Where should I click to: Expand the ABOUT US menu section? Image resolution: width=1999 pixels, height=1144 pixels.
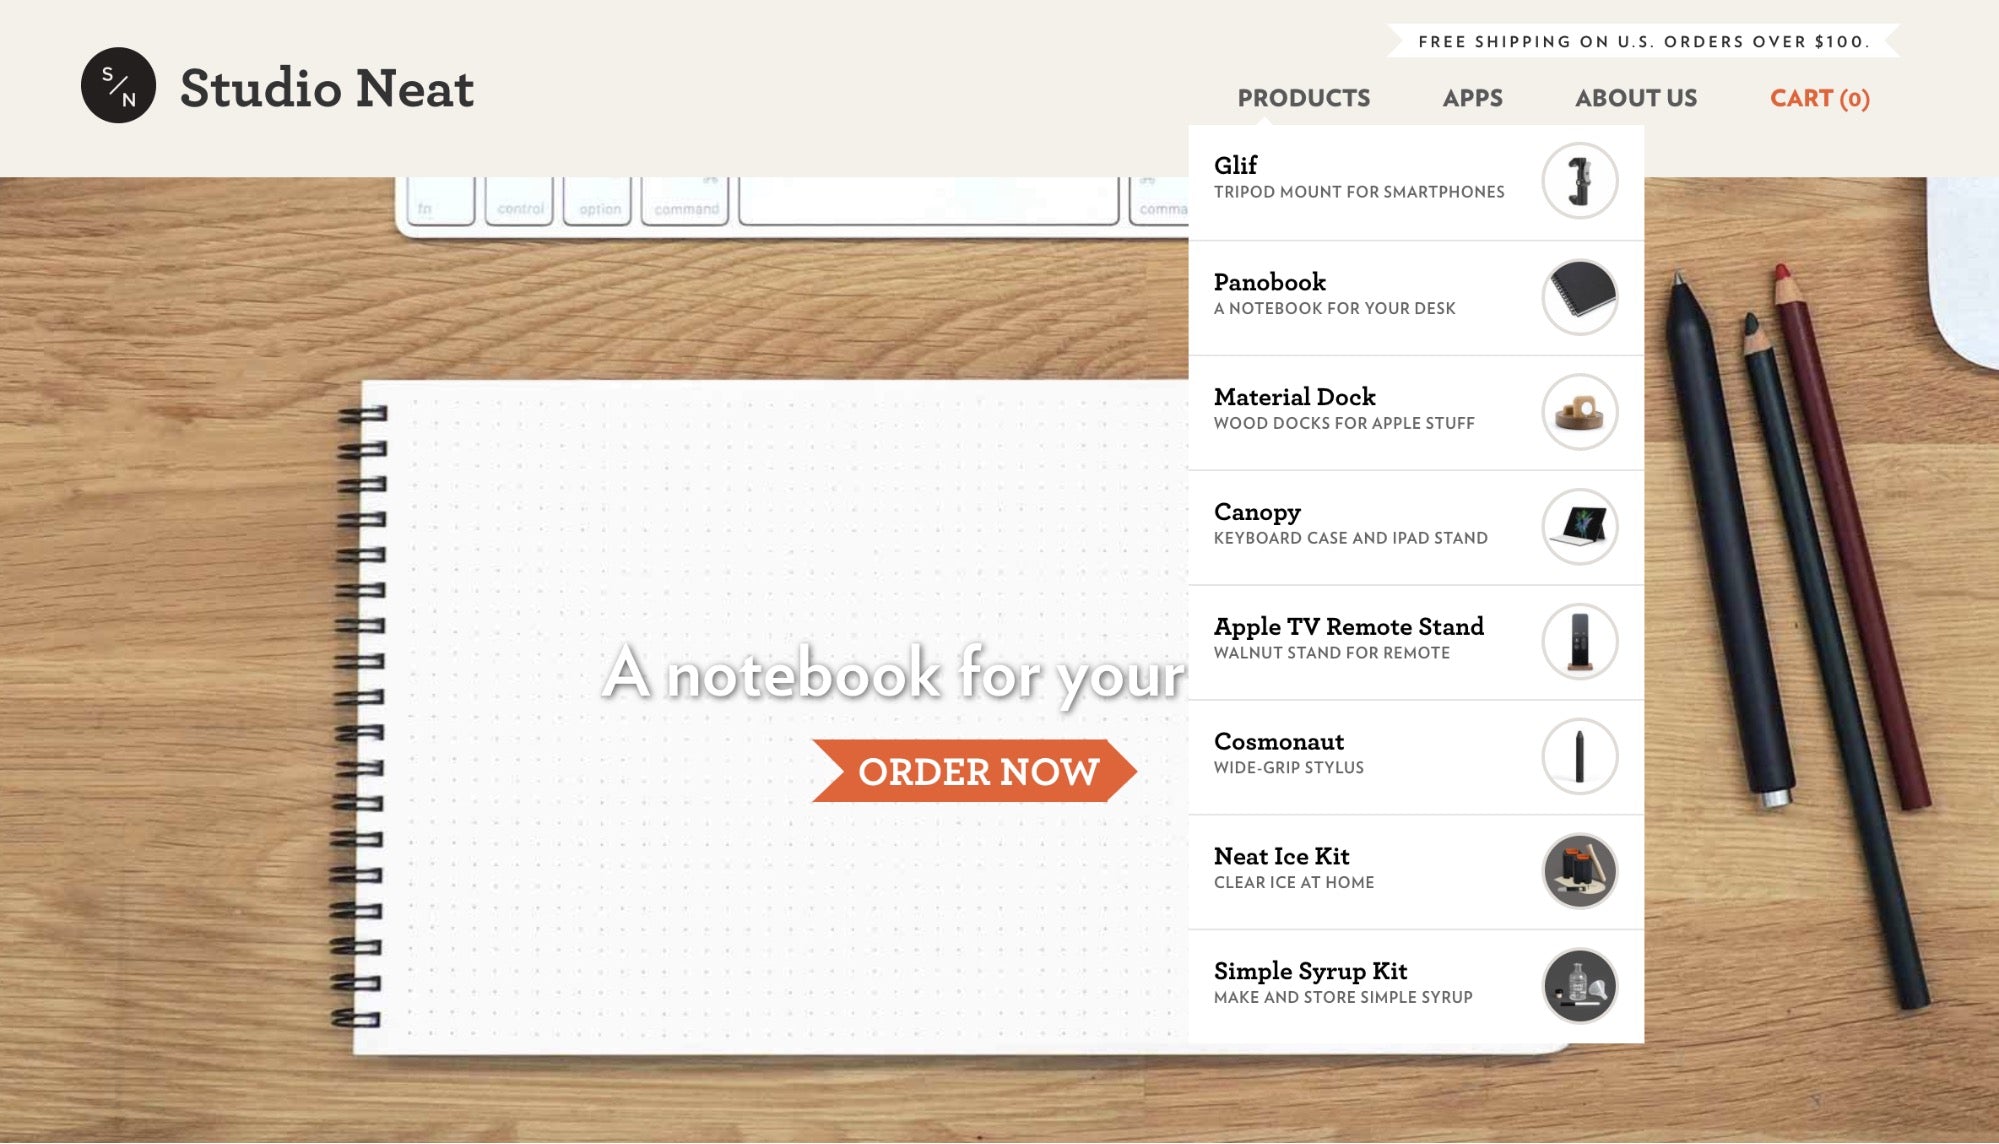pos(1637,98)
